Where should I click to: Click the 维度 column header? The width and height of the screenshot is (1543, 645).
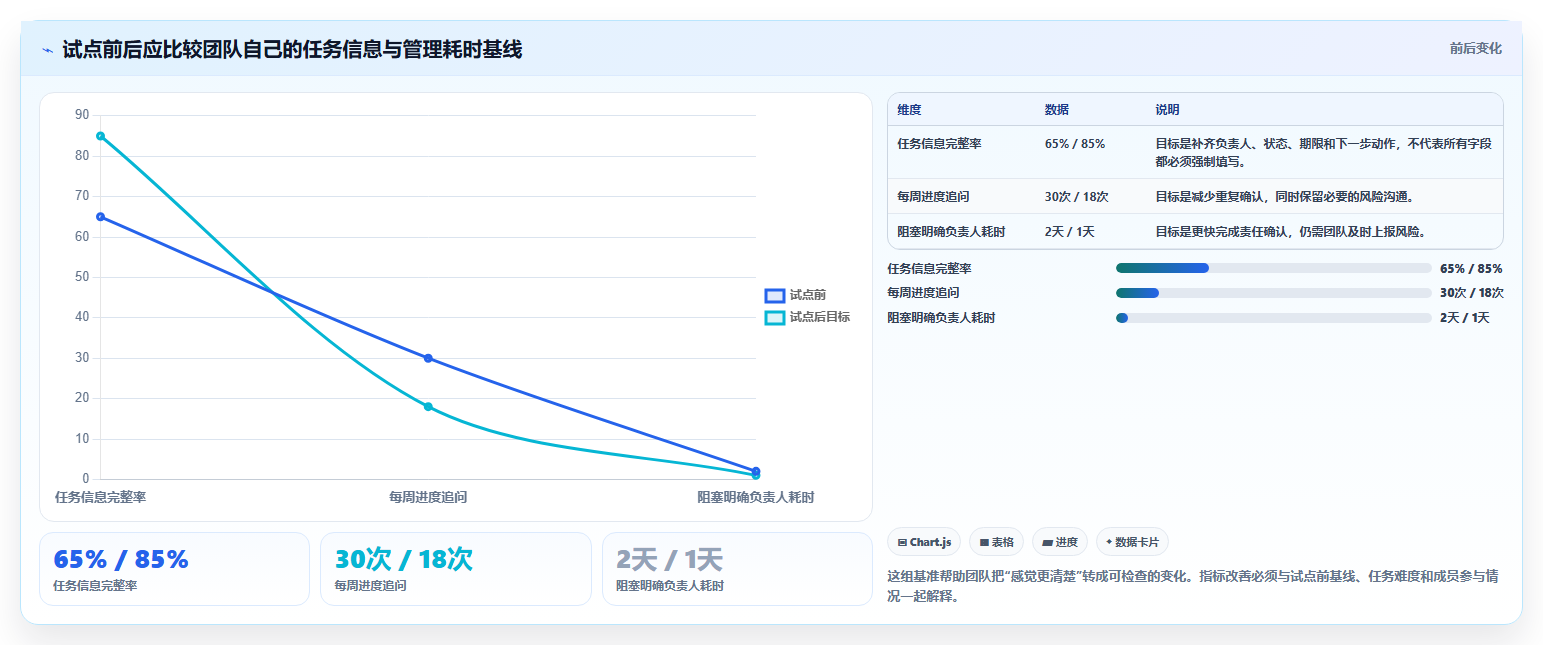coord(909,110)
